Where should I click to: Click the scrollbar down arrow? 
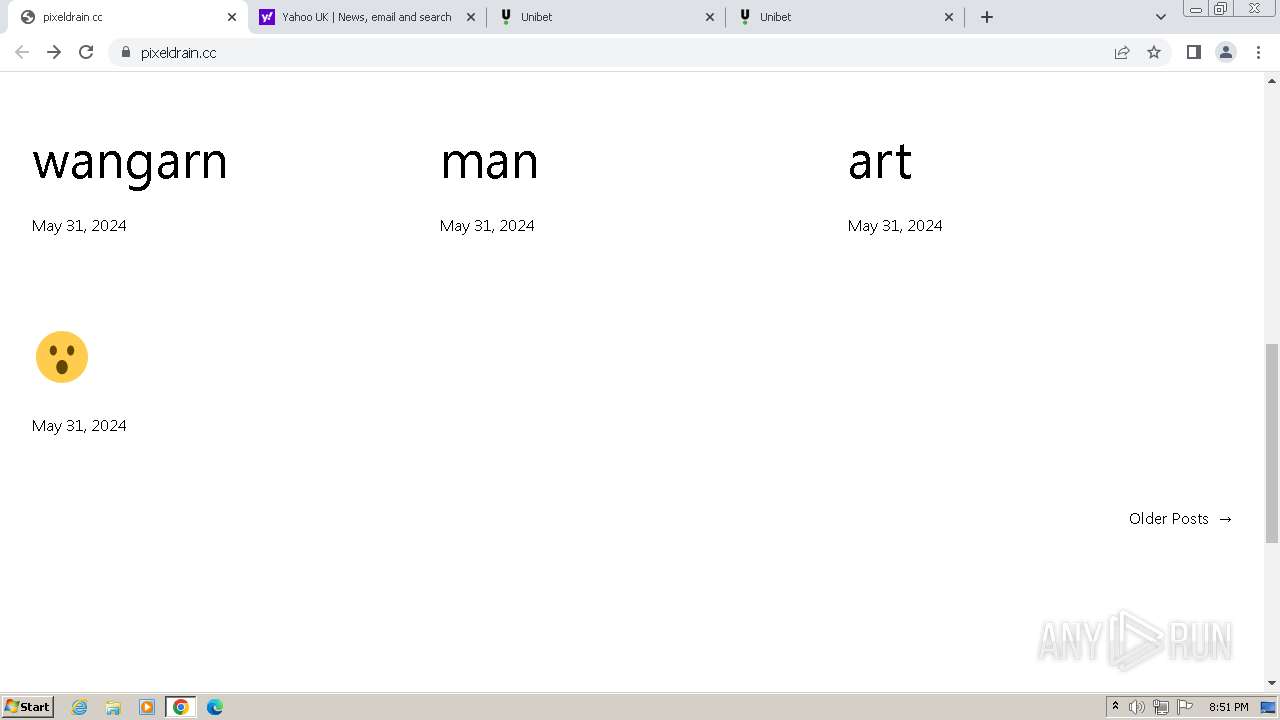coord(1272,683)
